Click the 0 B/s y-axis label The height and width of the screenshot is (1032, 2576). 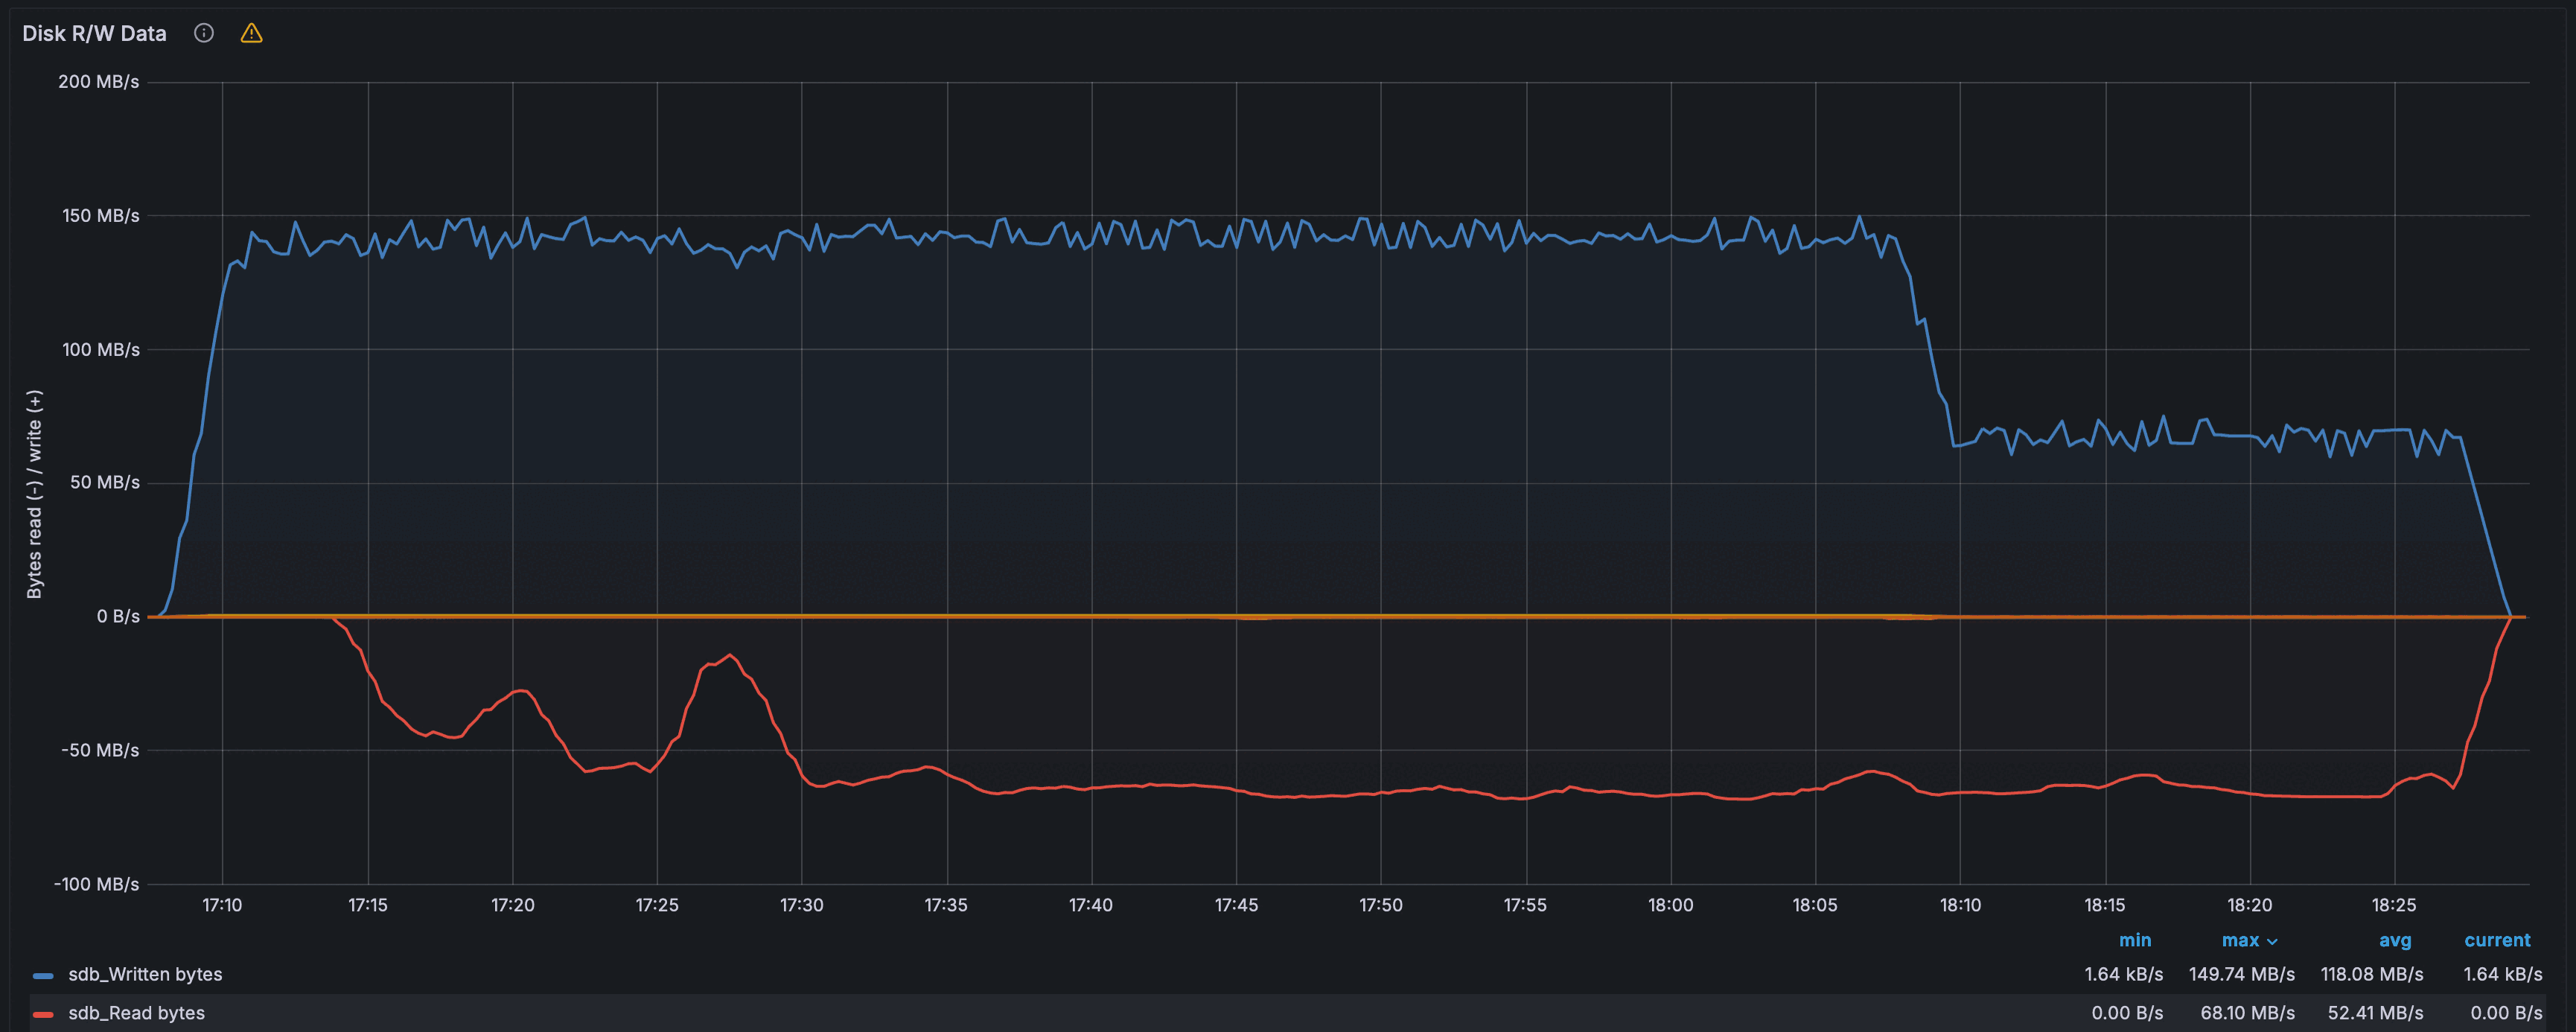click(x=118, y=616)
